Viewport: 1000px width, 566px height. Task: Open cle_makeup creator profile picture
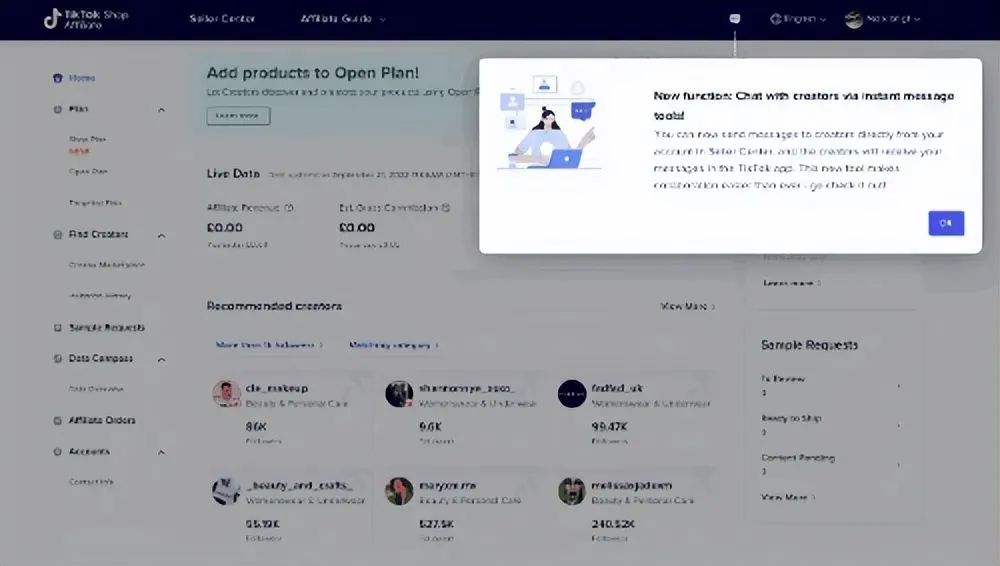click(x=226, y=394)
